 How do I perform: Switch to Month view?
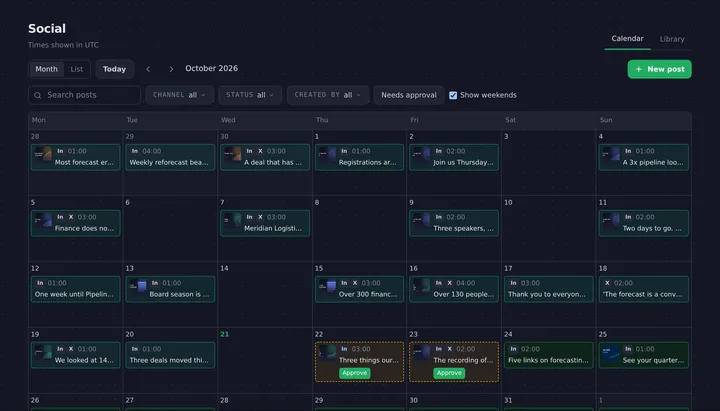pyautogui.click(x=46, y=69)
